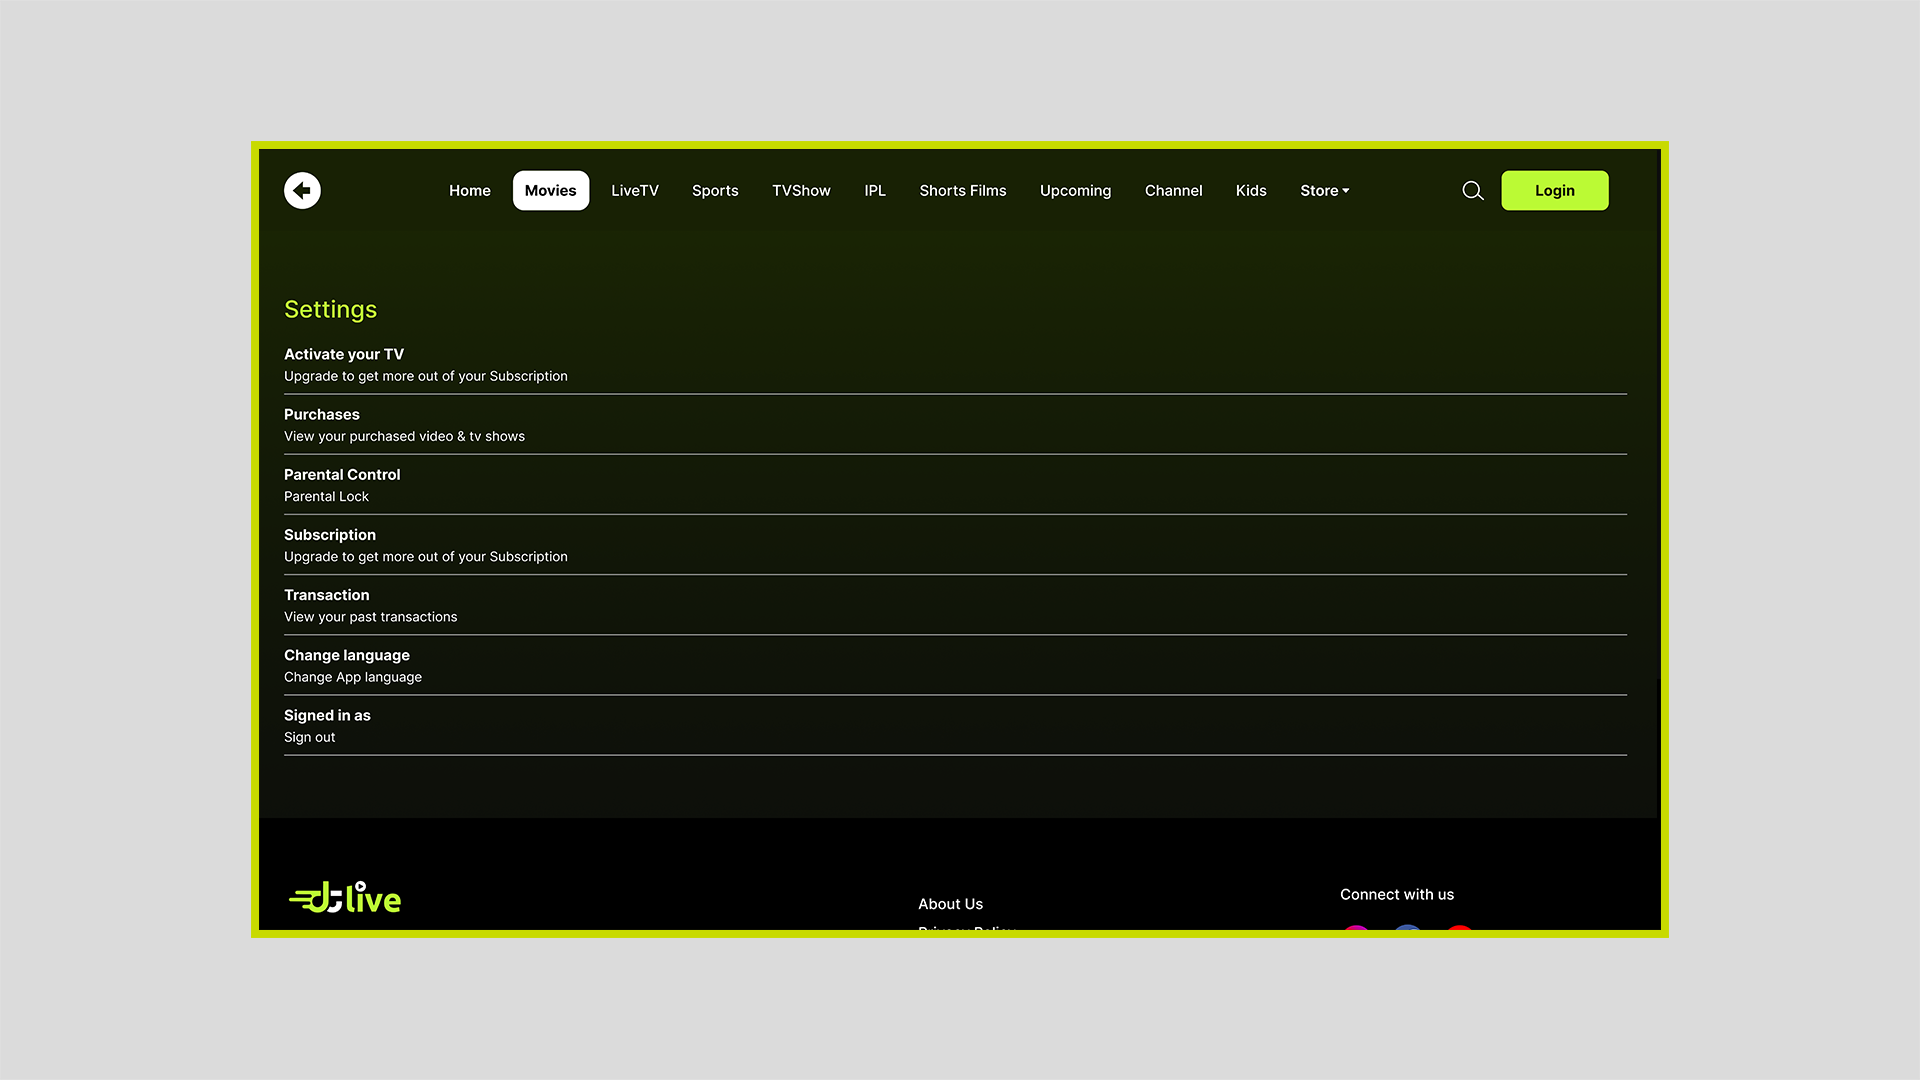Toggle Parental Lock setting

(x=326, y=496)
